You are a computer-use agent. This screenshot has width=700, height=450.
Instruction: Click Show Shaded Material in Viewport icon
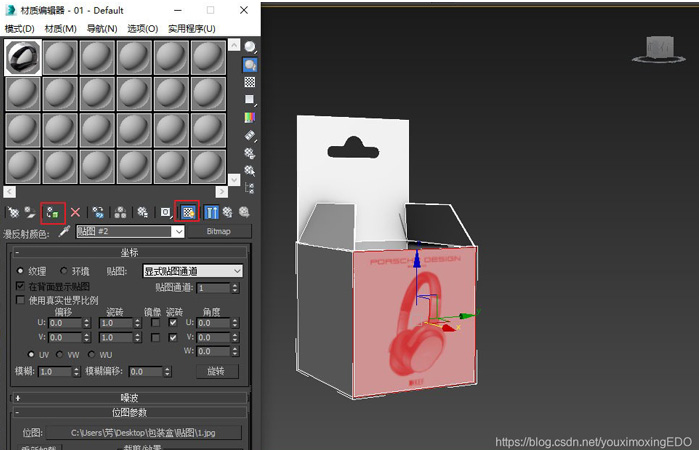click(187, 212)
